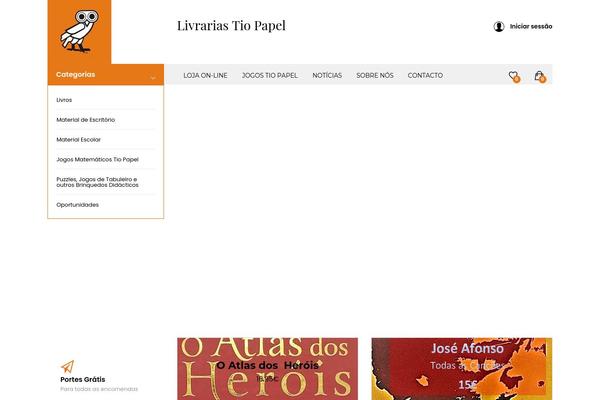Open the NOTÍCIAS page
600x400 pixels.
[x=327, y=75]
